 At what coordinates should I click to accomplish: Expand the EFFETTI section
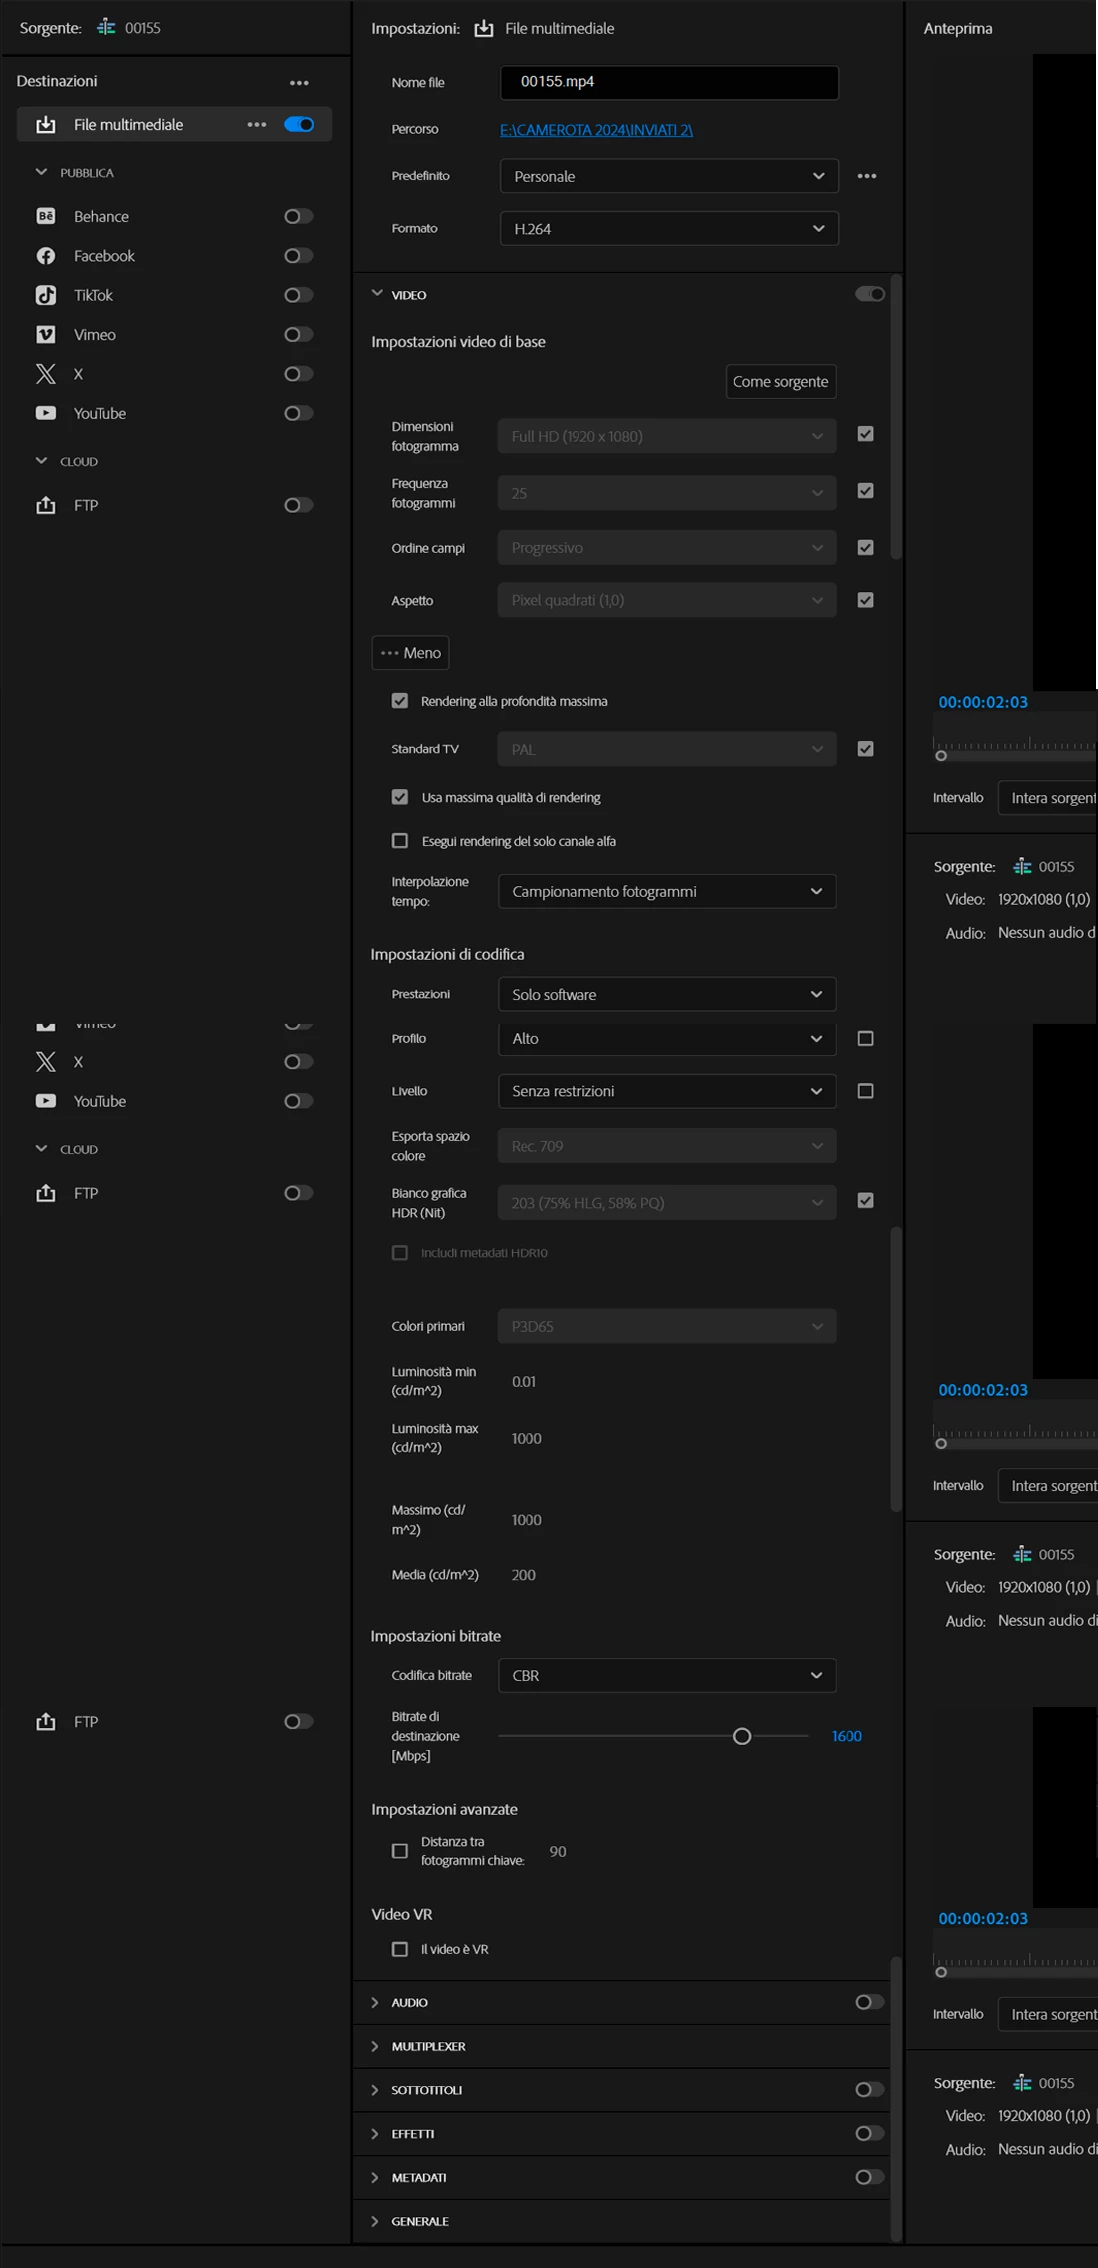click(x=375, y=2133)
